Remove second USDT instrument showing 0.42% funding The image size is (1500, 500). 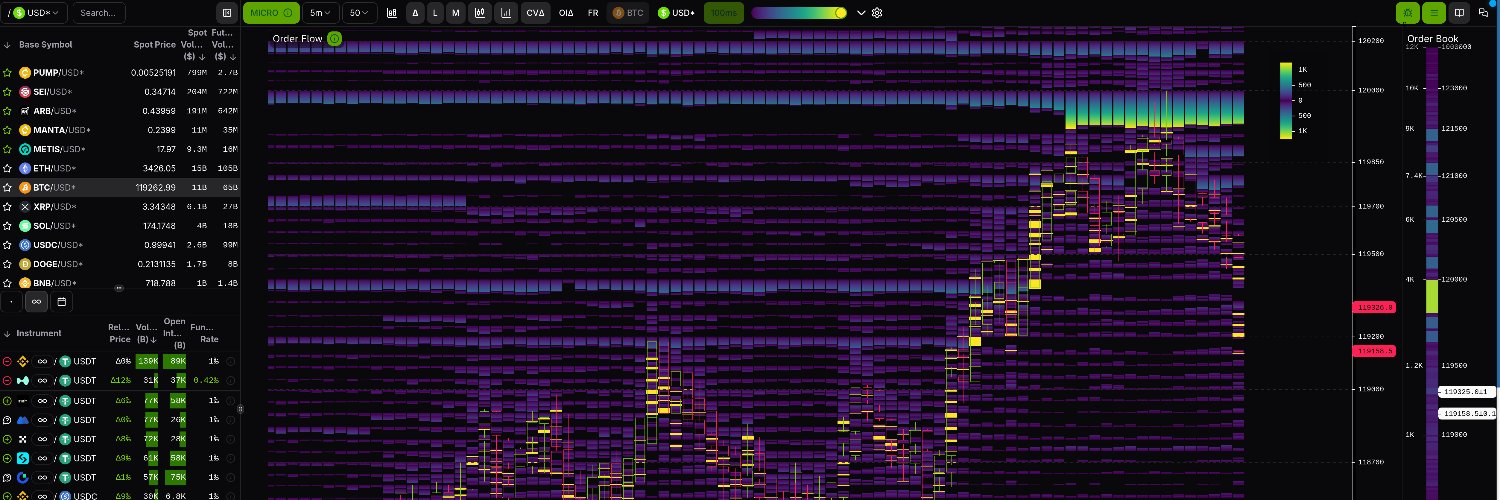7,380
